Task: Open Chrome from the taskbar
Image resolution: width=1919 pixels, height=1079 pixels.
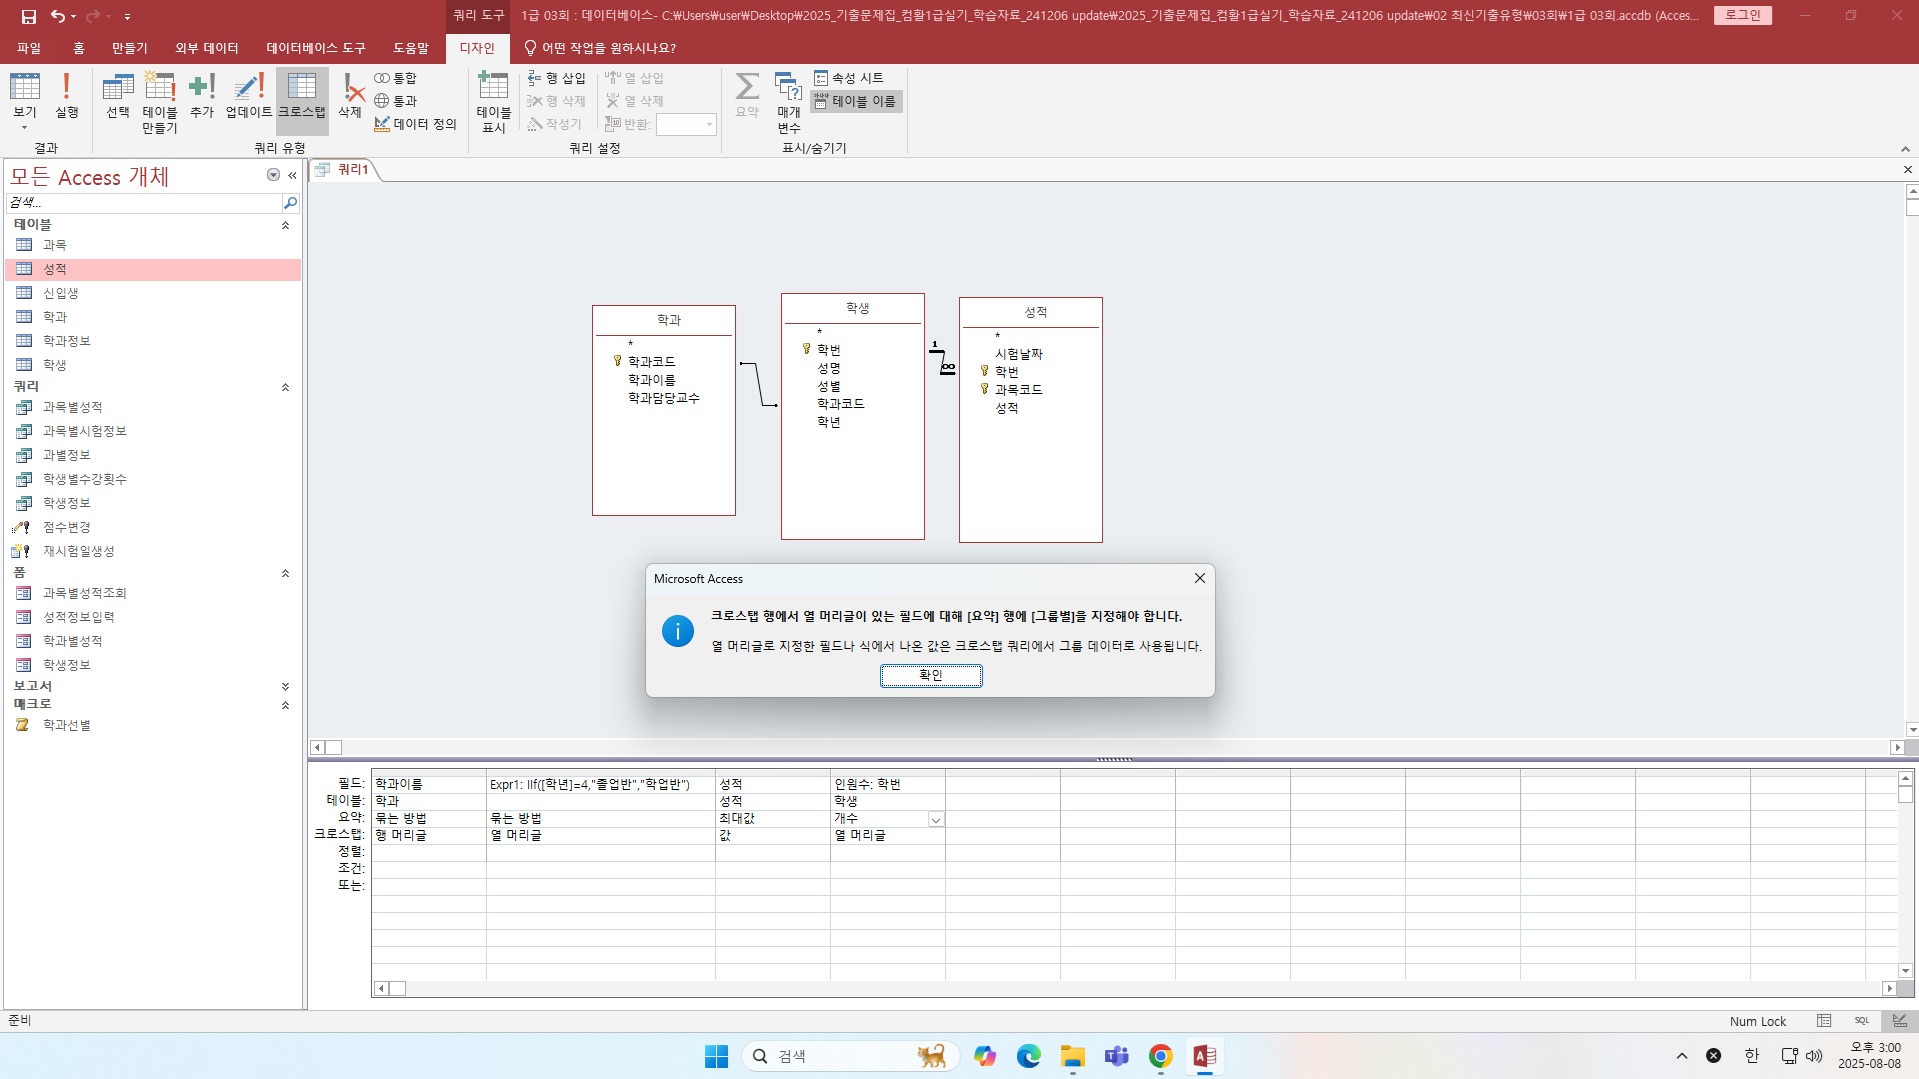Action: pyautogui.click(x=1160, y=1056)
